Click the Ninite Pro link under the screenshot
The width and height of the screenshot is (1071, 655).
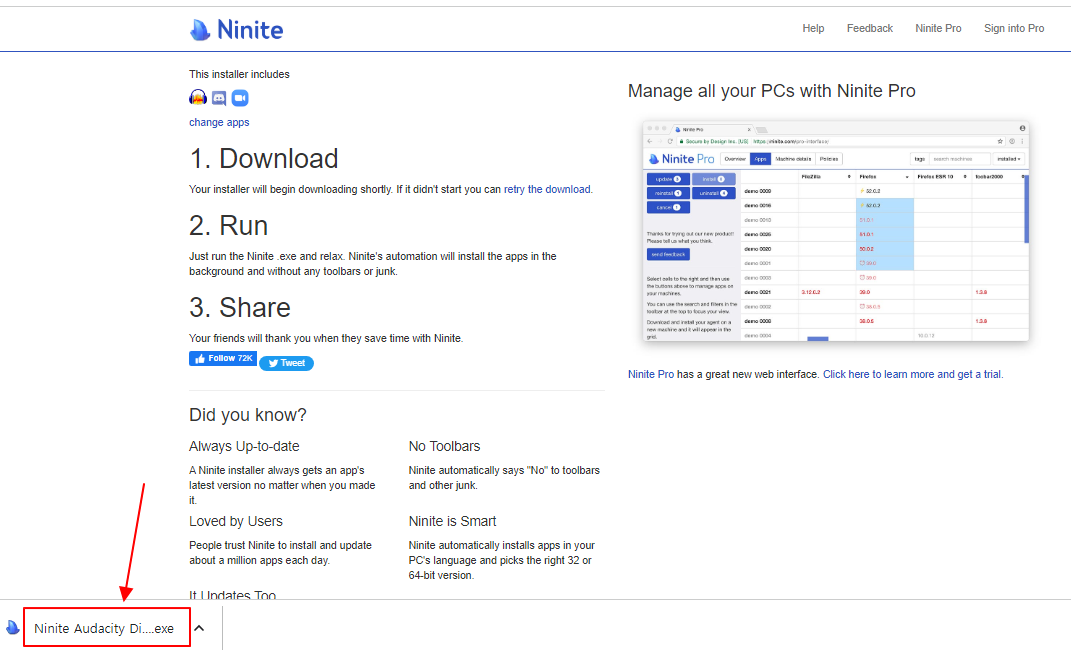650,374
